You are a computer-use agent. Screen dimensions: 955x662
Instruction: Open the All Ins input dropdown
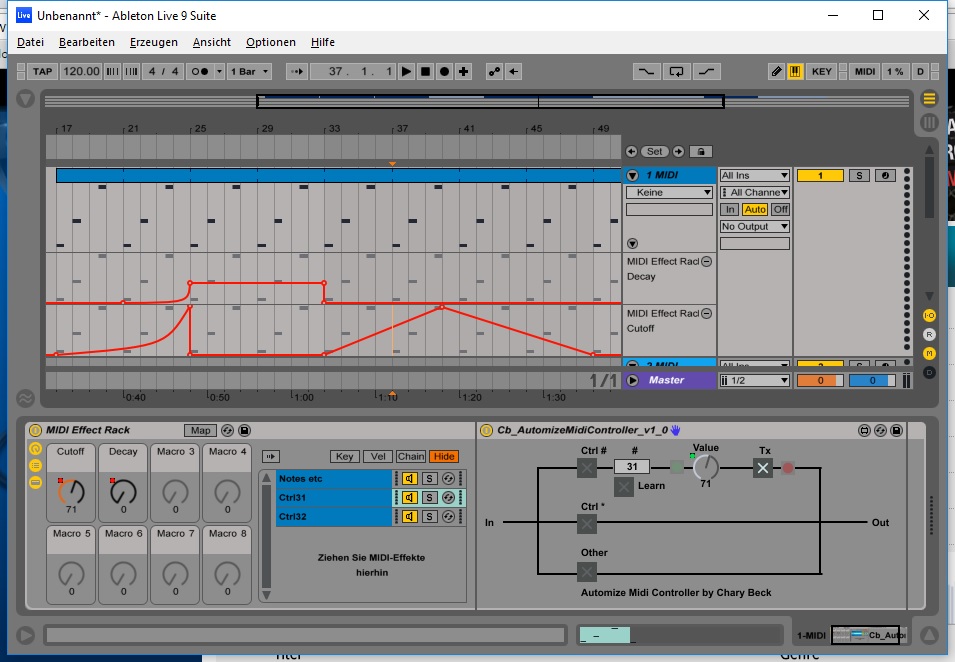[755, 176]
